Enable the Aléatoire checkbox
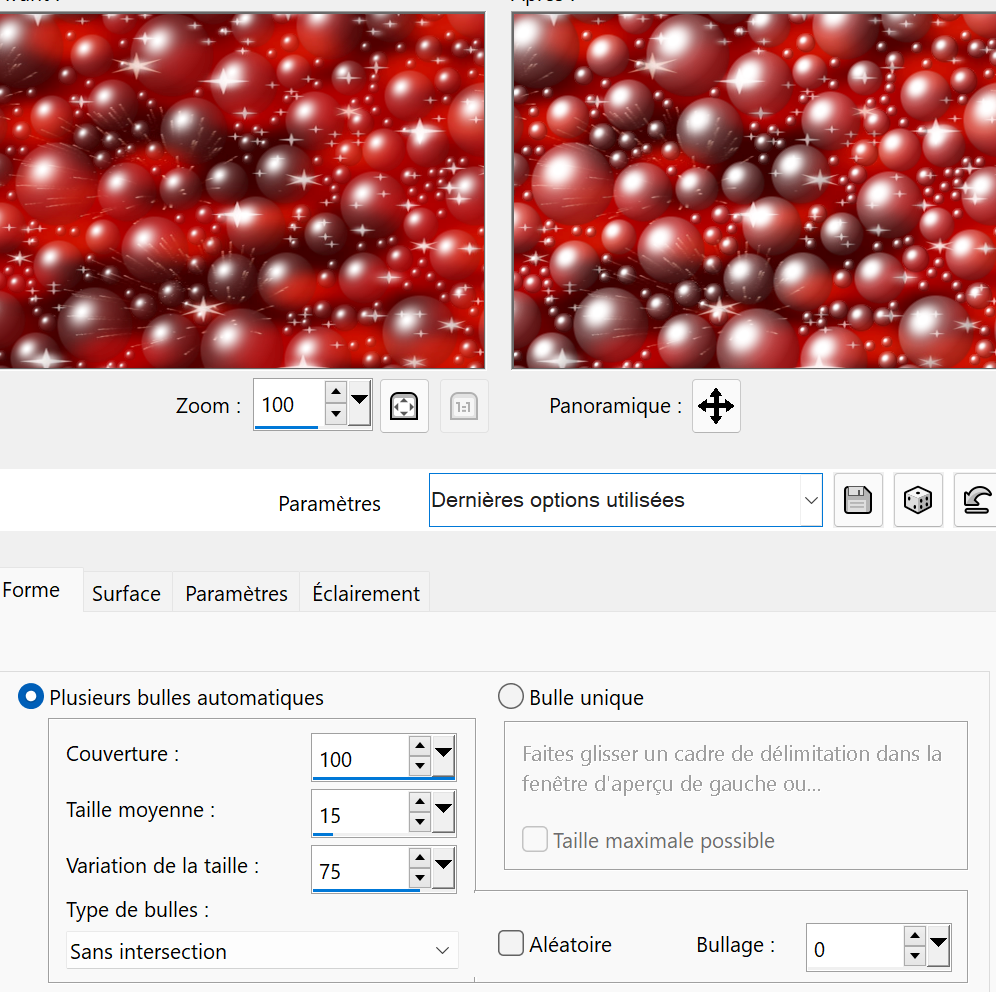 pyautogui.click(x=511, y=943)
